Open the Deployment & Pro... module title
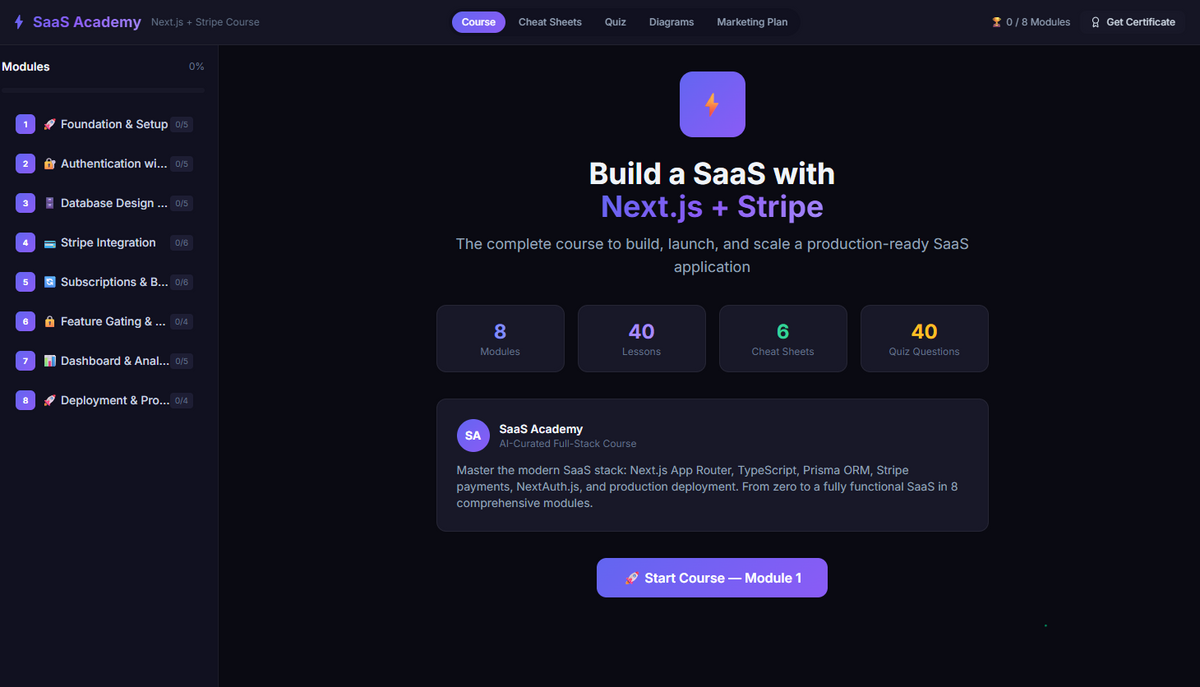This screenshot has height=687, width=1200. [114, 400]
